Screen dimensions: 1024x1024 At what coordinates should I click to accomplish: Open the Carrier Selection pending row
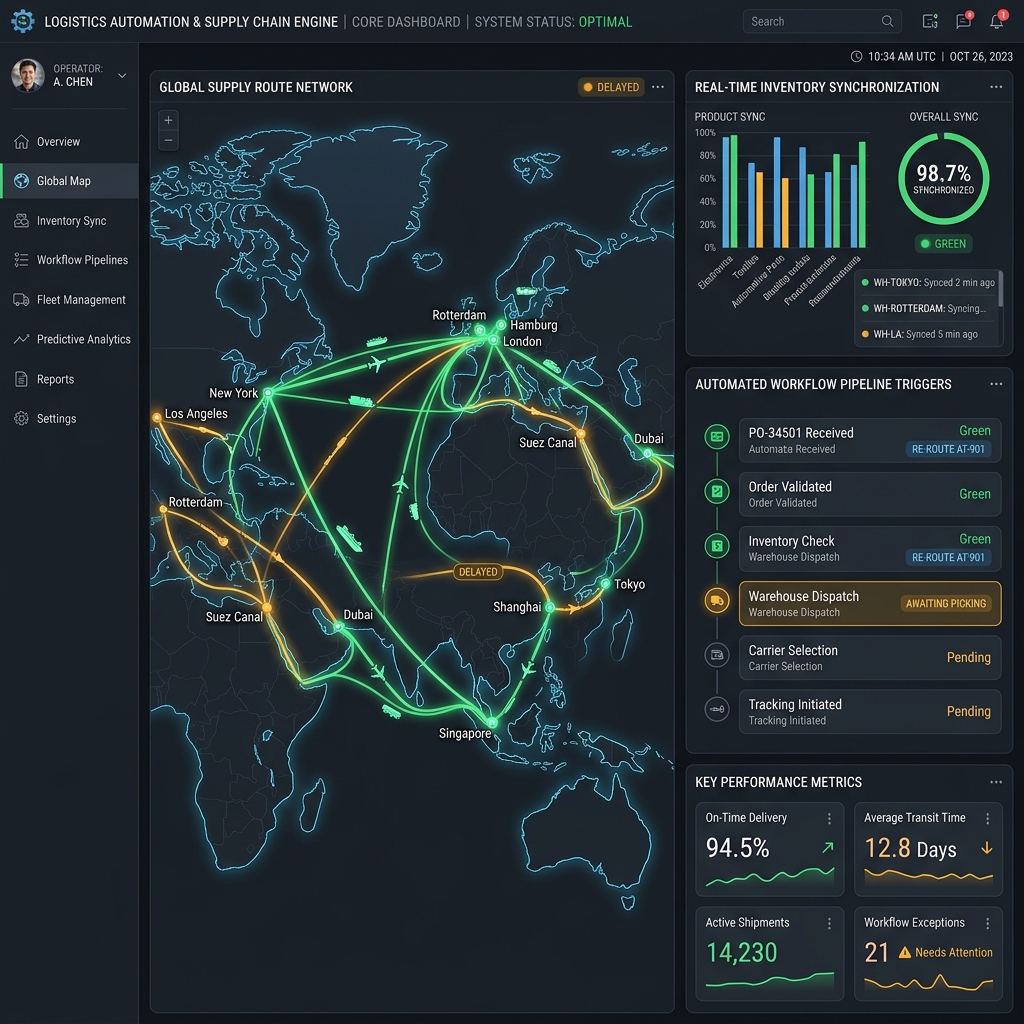[x=870, y=658]
